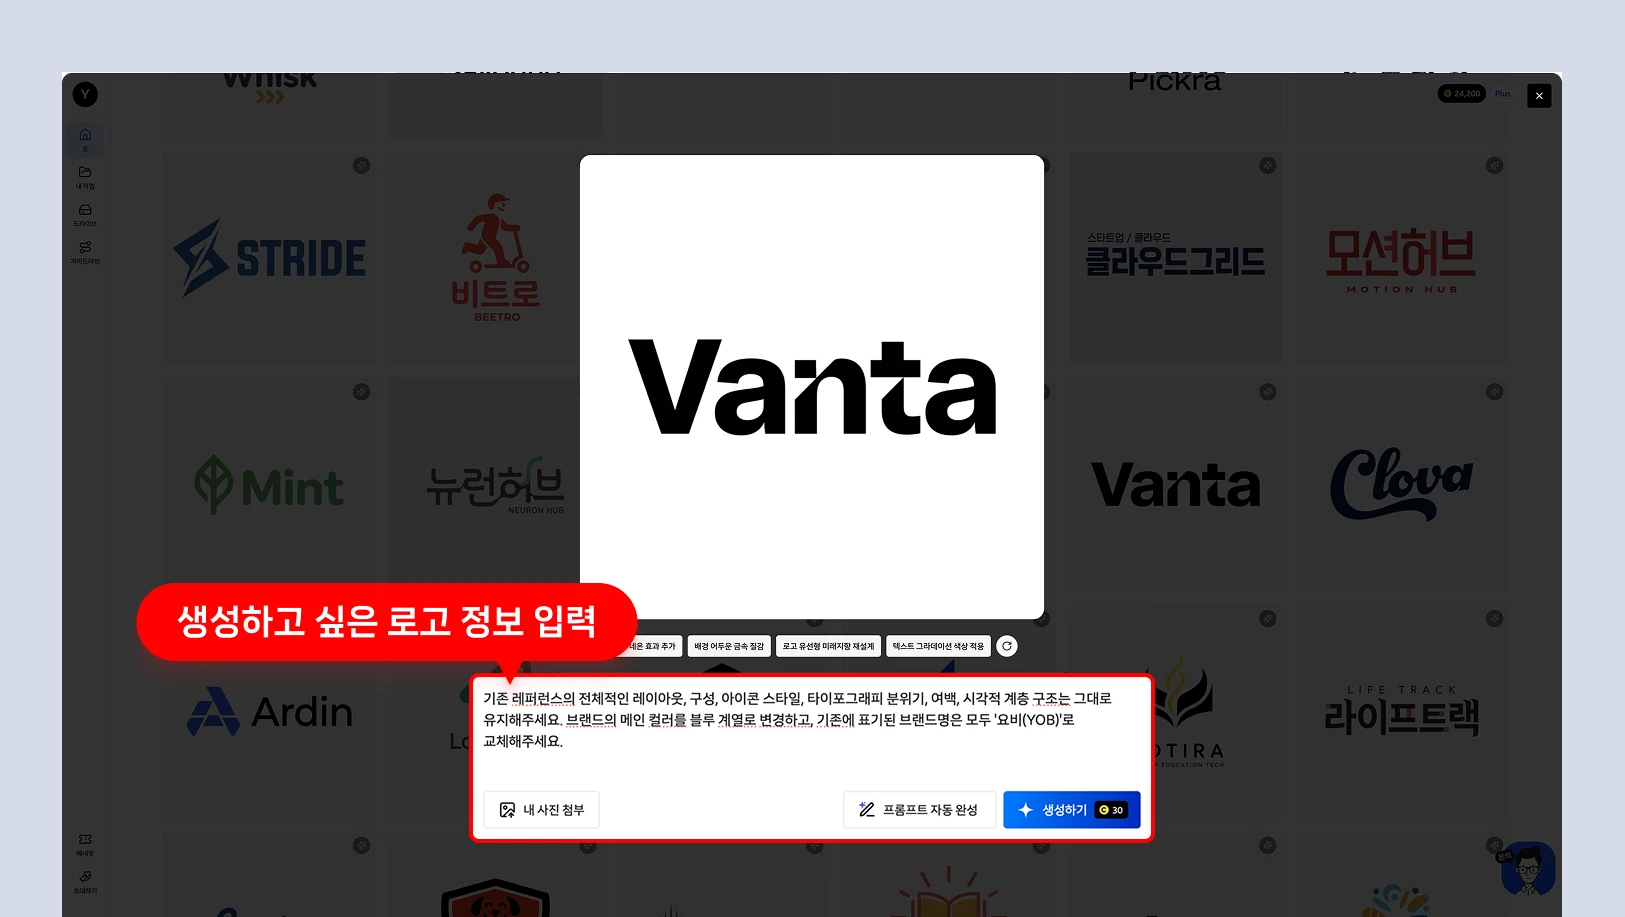The height and width of the screenshot is (917, 1625).
Task: Open 베네핏 ticket icon in the sidebar
Action: tap(85, 845)
